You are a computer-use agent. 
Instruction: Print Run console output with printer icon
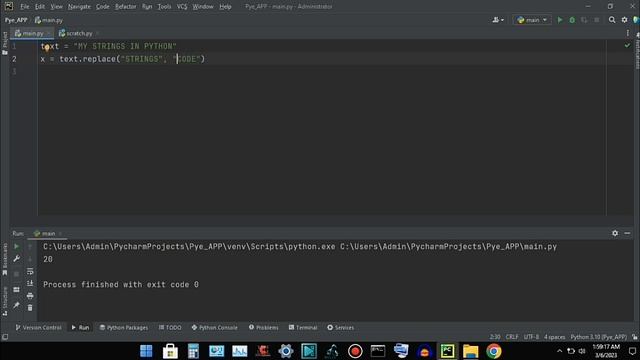30,296
